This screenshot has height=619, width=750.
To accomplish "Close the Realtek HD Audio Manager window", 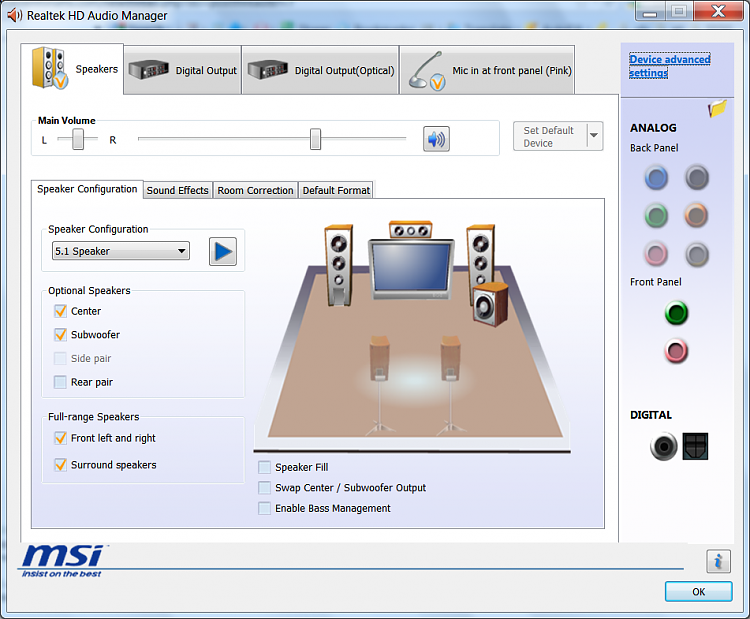I will (718, 11).
